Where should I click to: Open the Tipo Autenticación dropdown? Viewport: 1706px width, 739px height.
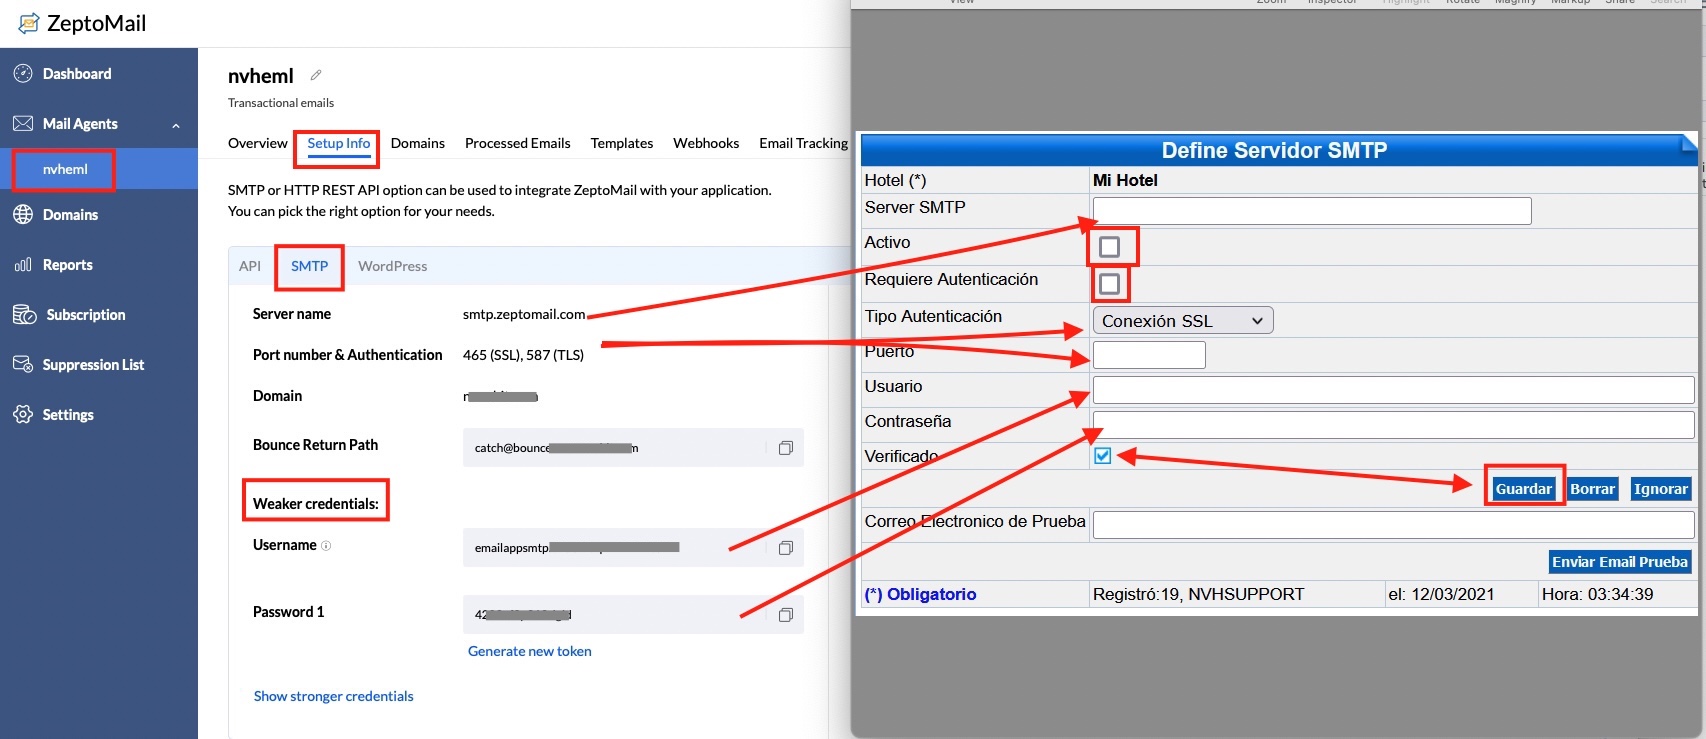tap(1182, 321)
